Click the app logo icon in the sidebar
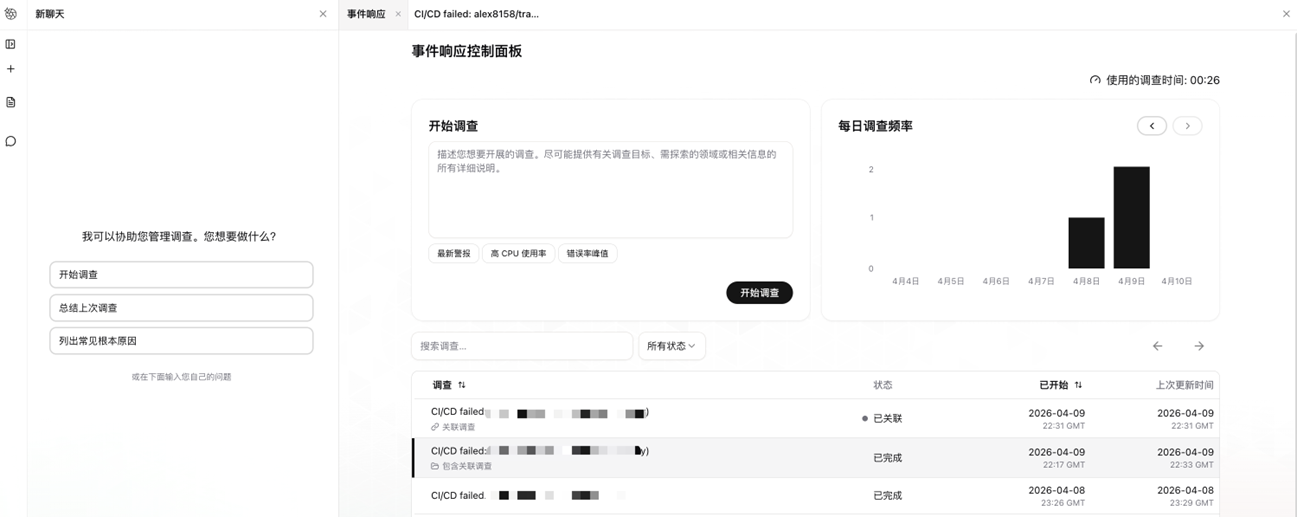Image resolution: width=1297 pixels, height=517 pixels. click(11, 14)
